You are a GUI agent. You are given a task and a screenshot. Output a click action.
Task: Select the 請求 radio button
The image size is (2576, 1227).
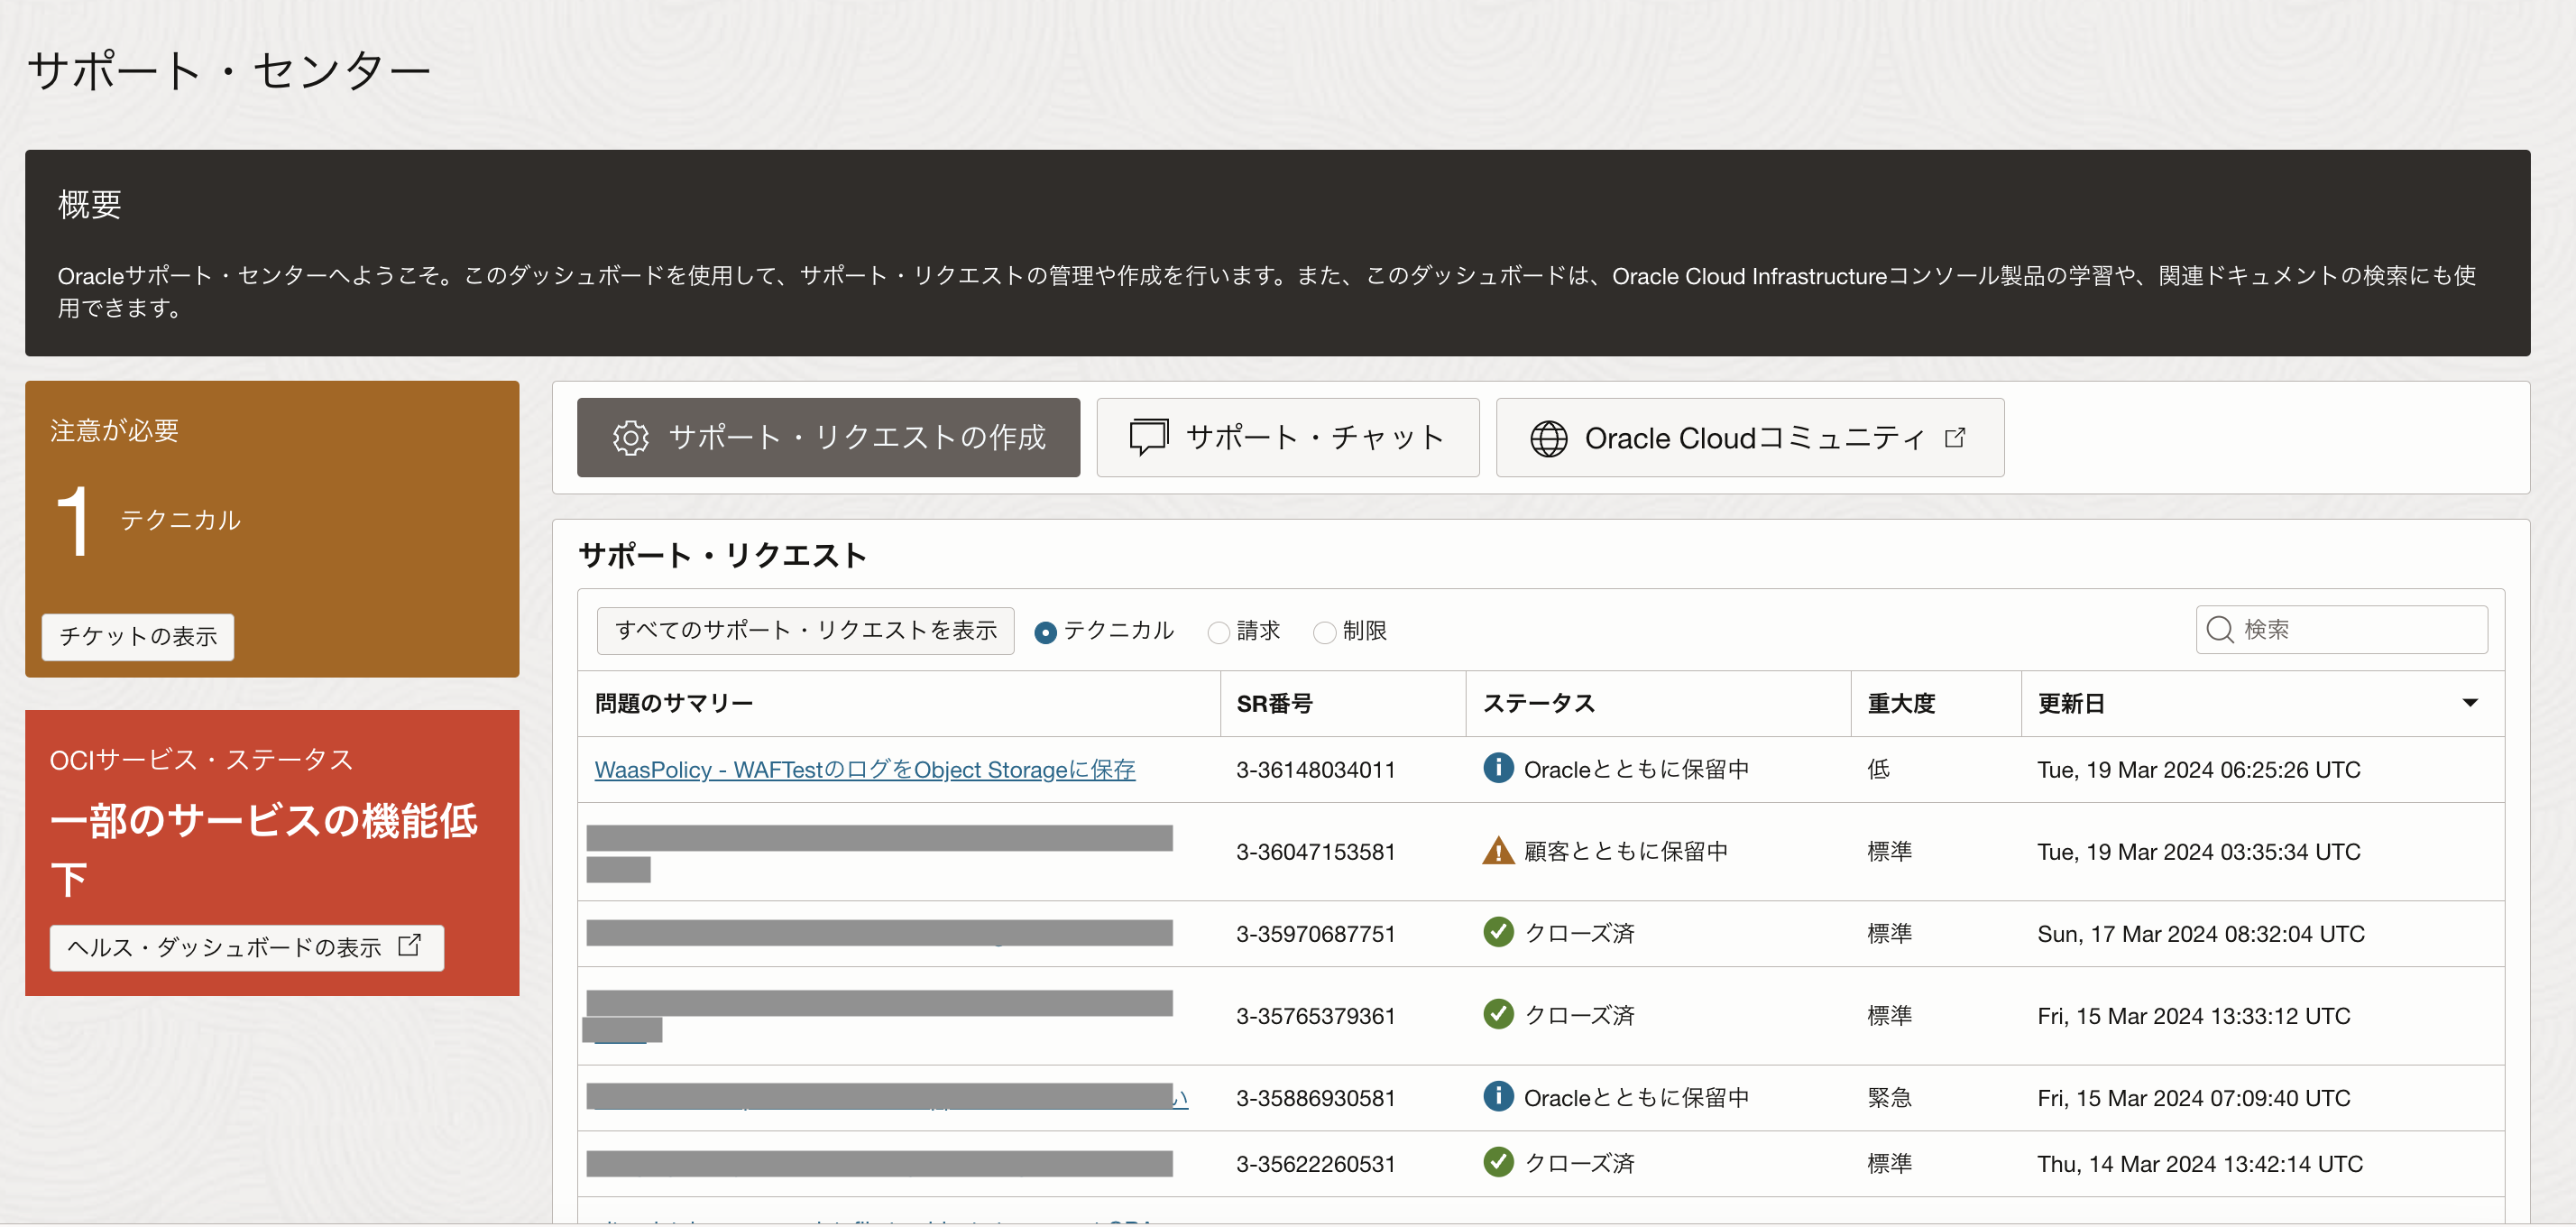(1218, 632)
